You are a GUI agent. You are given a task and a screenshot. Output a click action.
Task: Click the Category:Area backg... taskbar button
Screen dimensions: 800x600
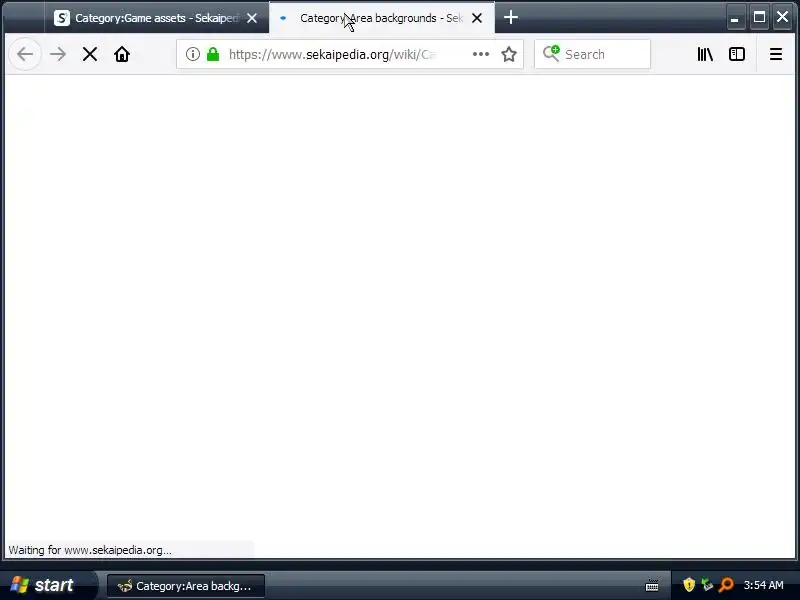(x=186, y=586)
